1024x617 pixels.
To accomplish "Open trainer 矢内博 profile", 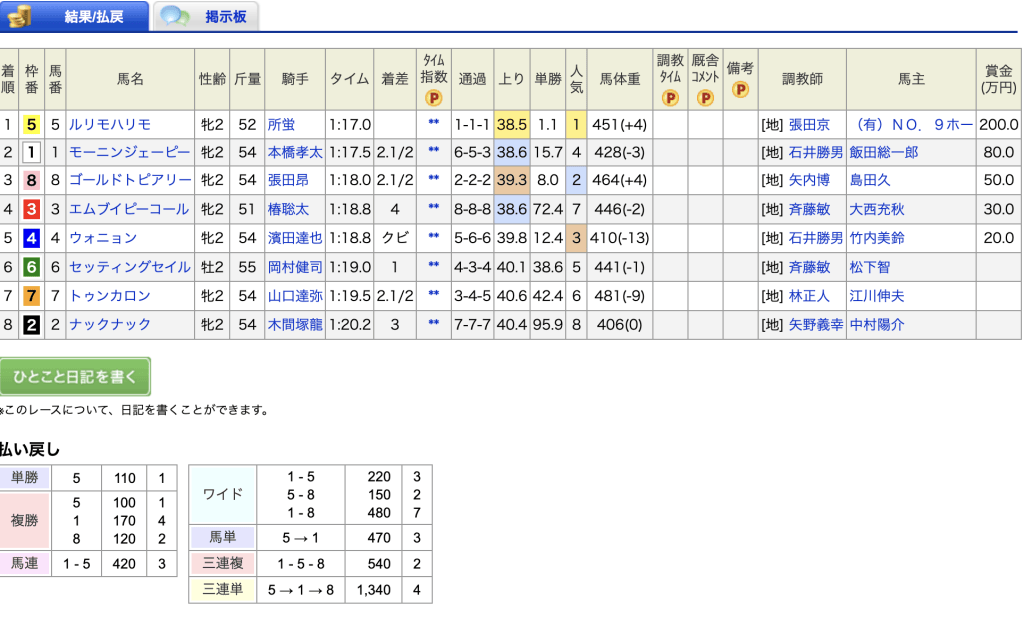I will [809, 180].
